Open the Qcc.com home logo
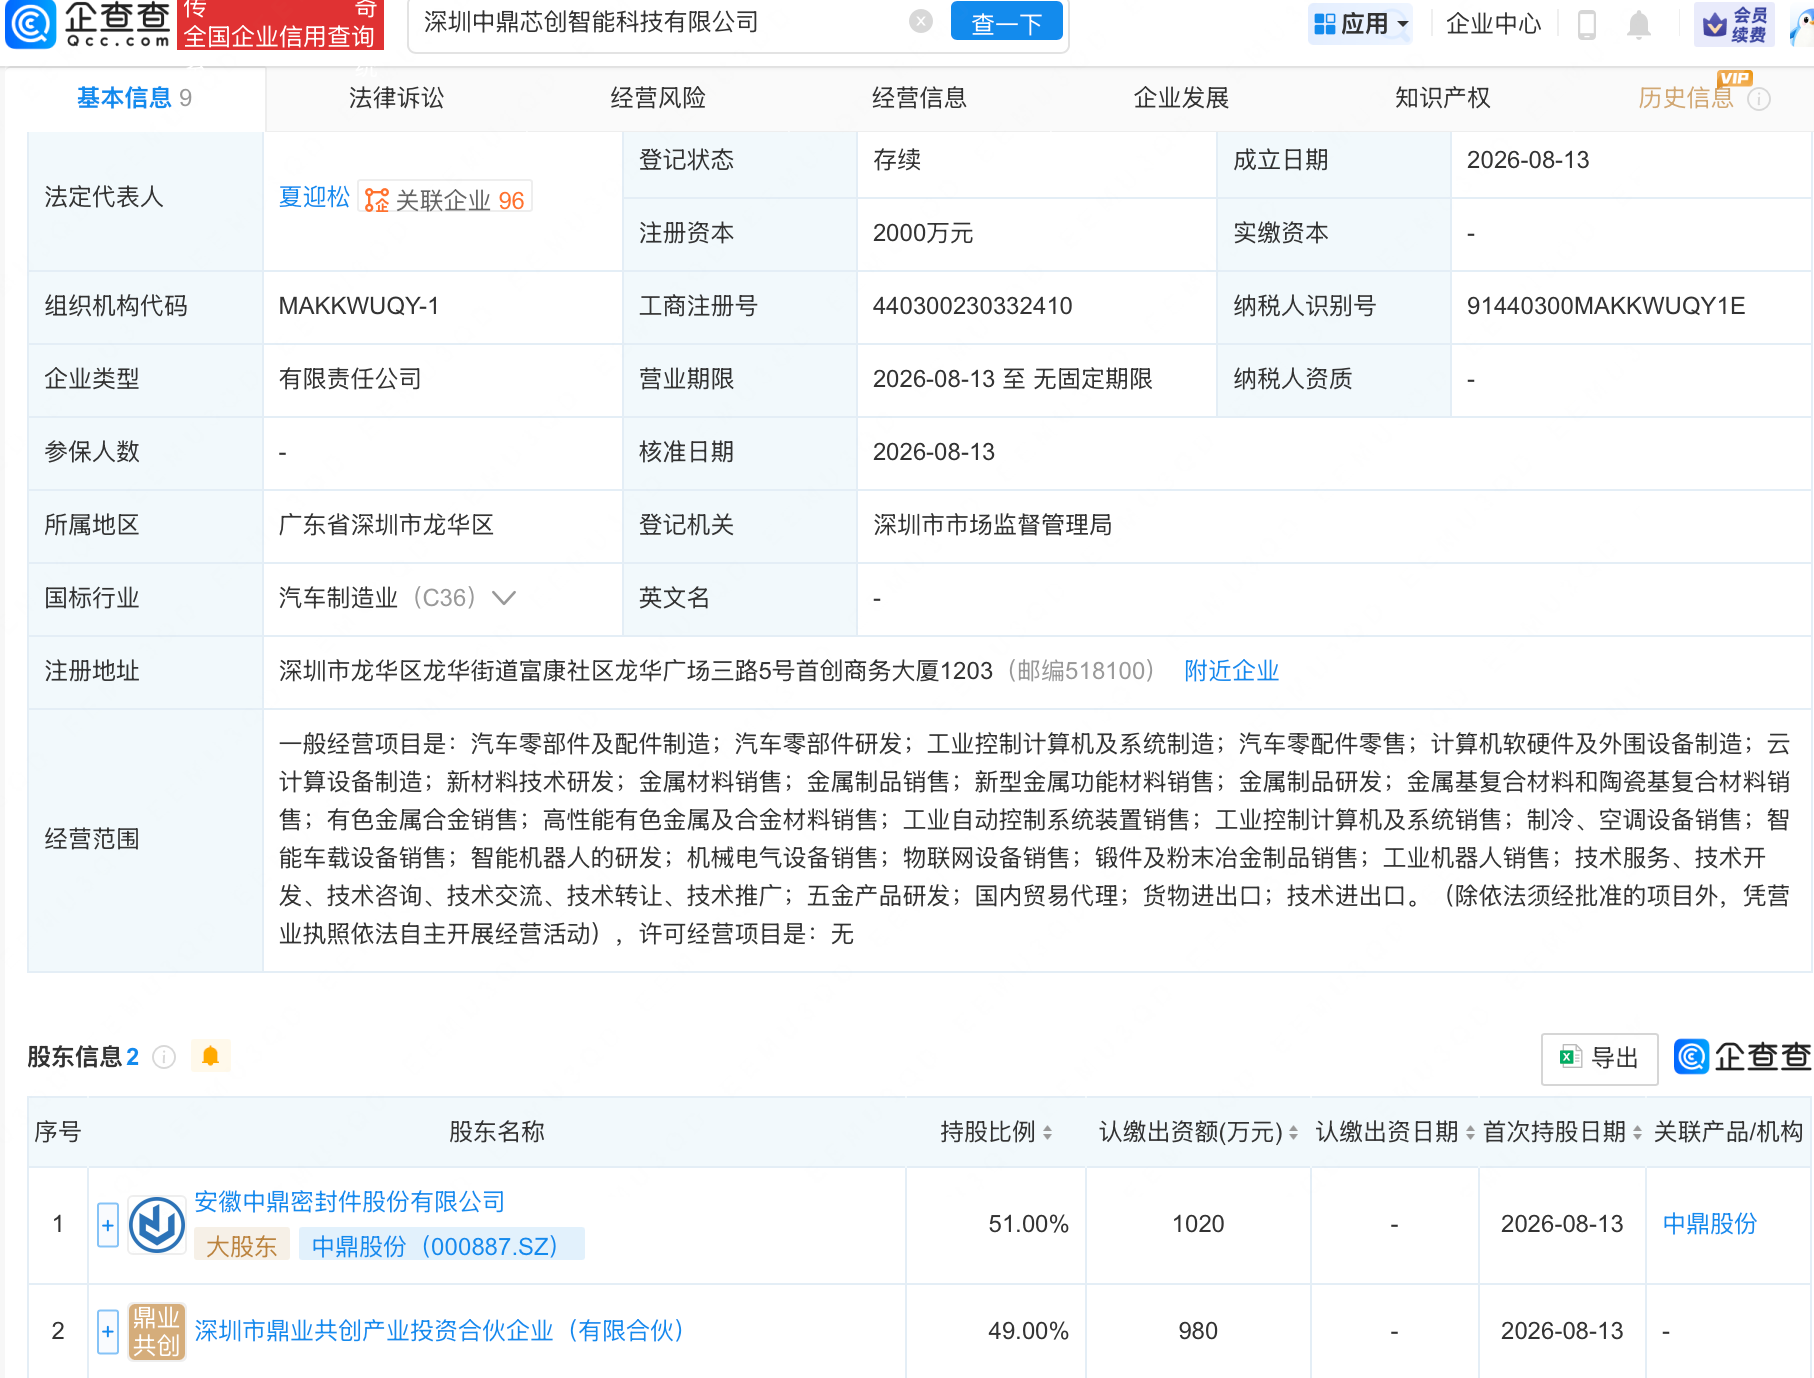The height and width of the screenshot is (1378, 1814). coord(89,24)
